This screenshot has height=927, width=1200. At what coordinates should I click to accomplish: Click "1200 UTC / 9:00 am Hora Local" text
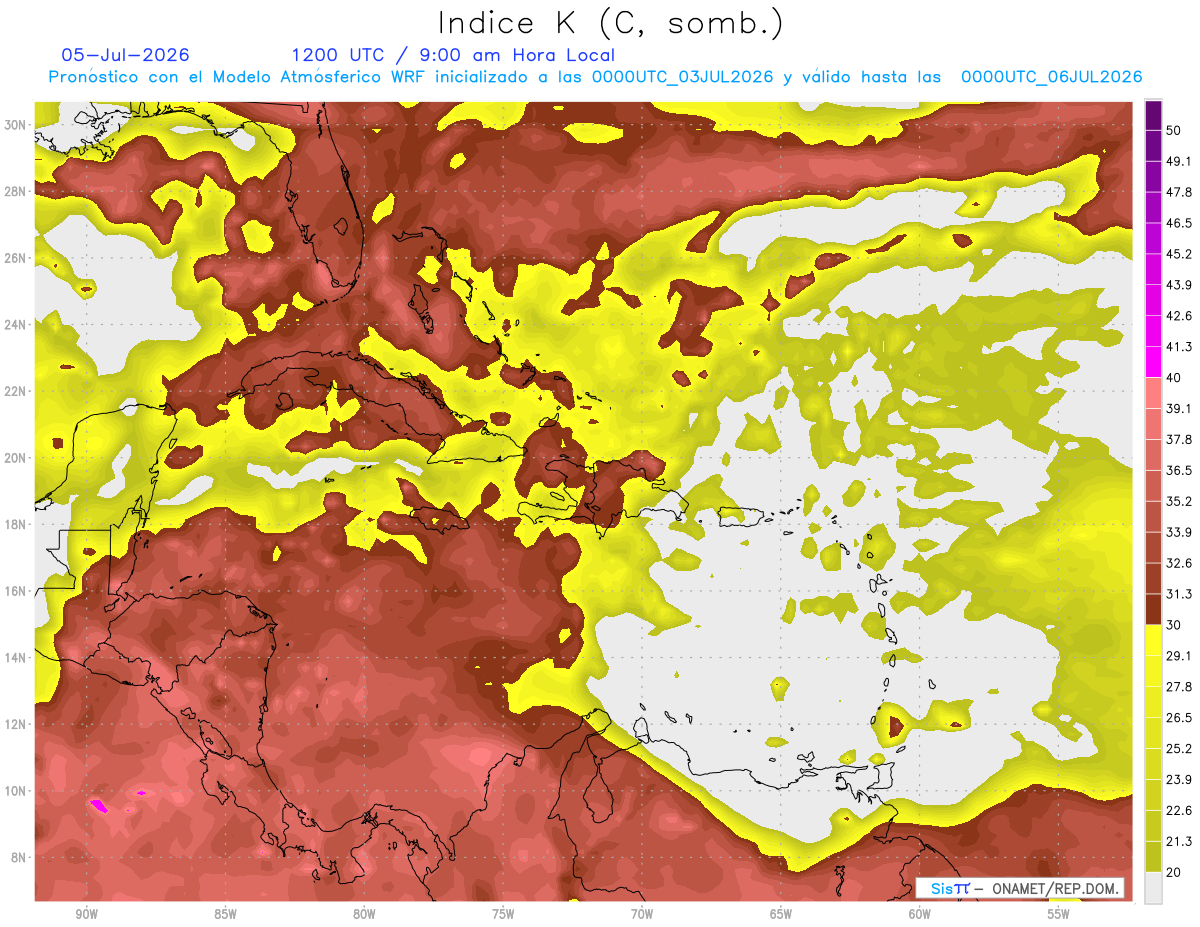453,55
